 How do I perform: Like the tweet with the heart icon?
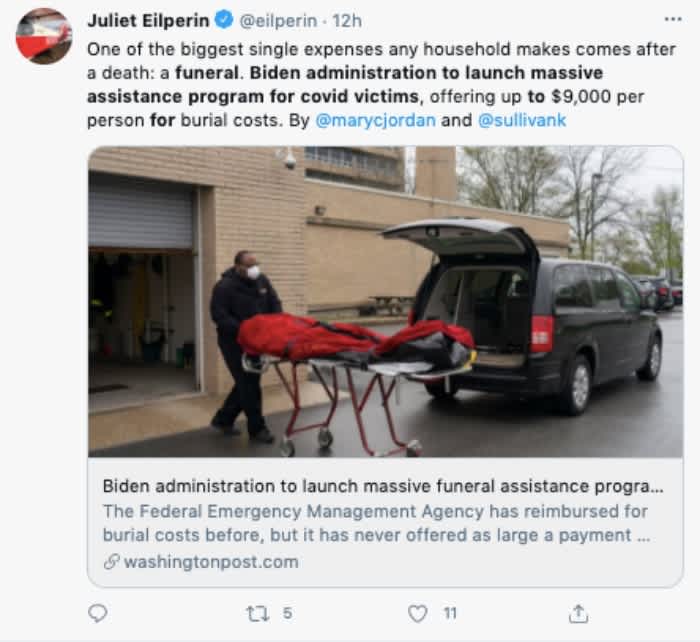(x=418, y=613)
